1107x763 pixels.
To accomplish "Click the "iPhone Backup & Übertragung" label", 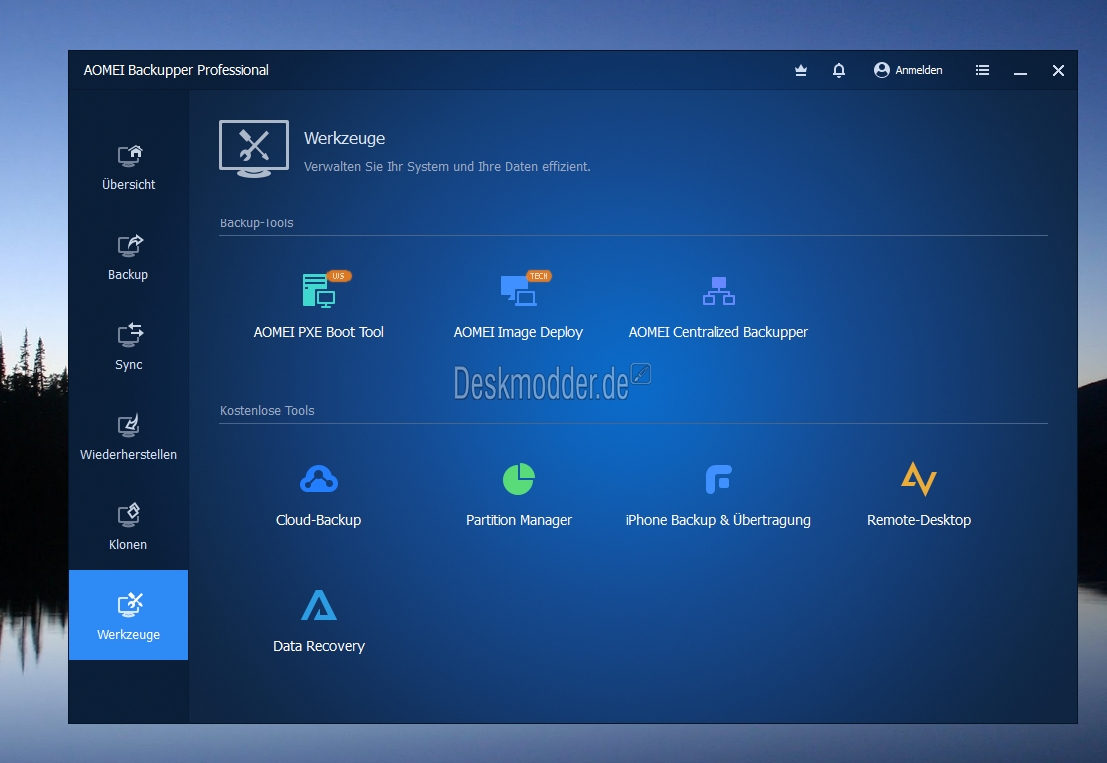I will [x=718, y=520].
